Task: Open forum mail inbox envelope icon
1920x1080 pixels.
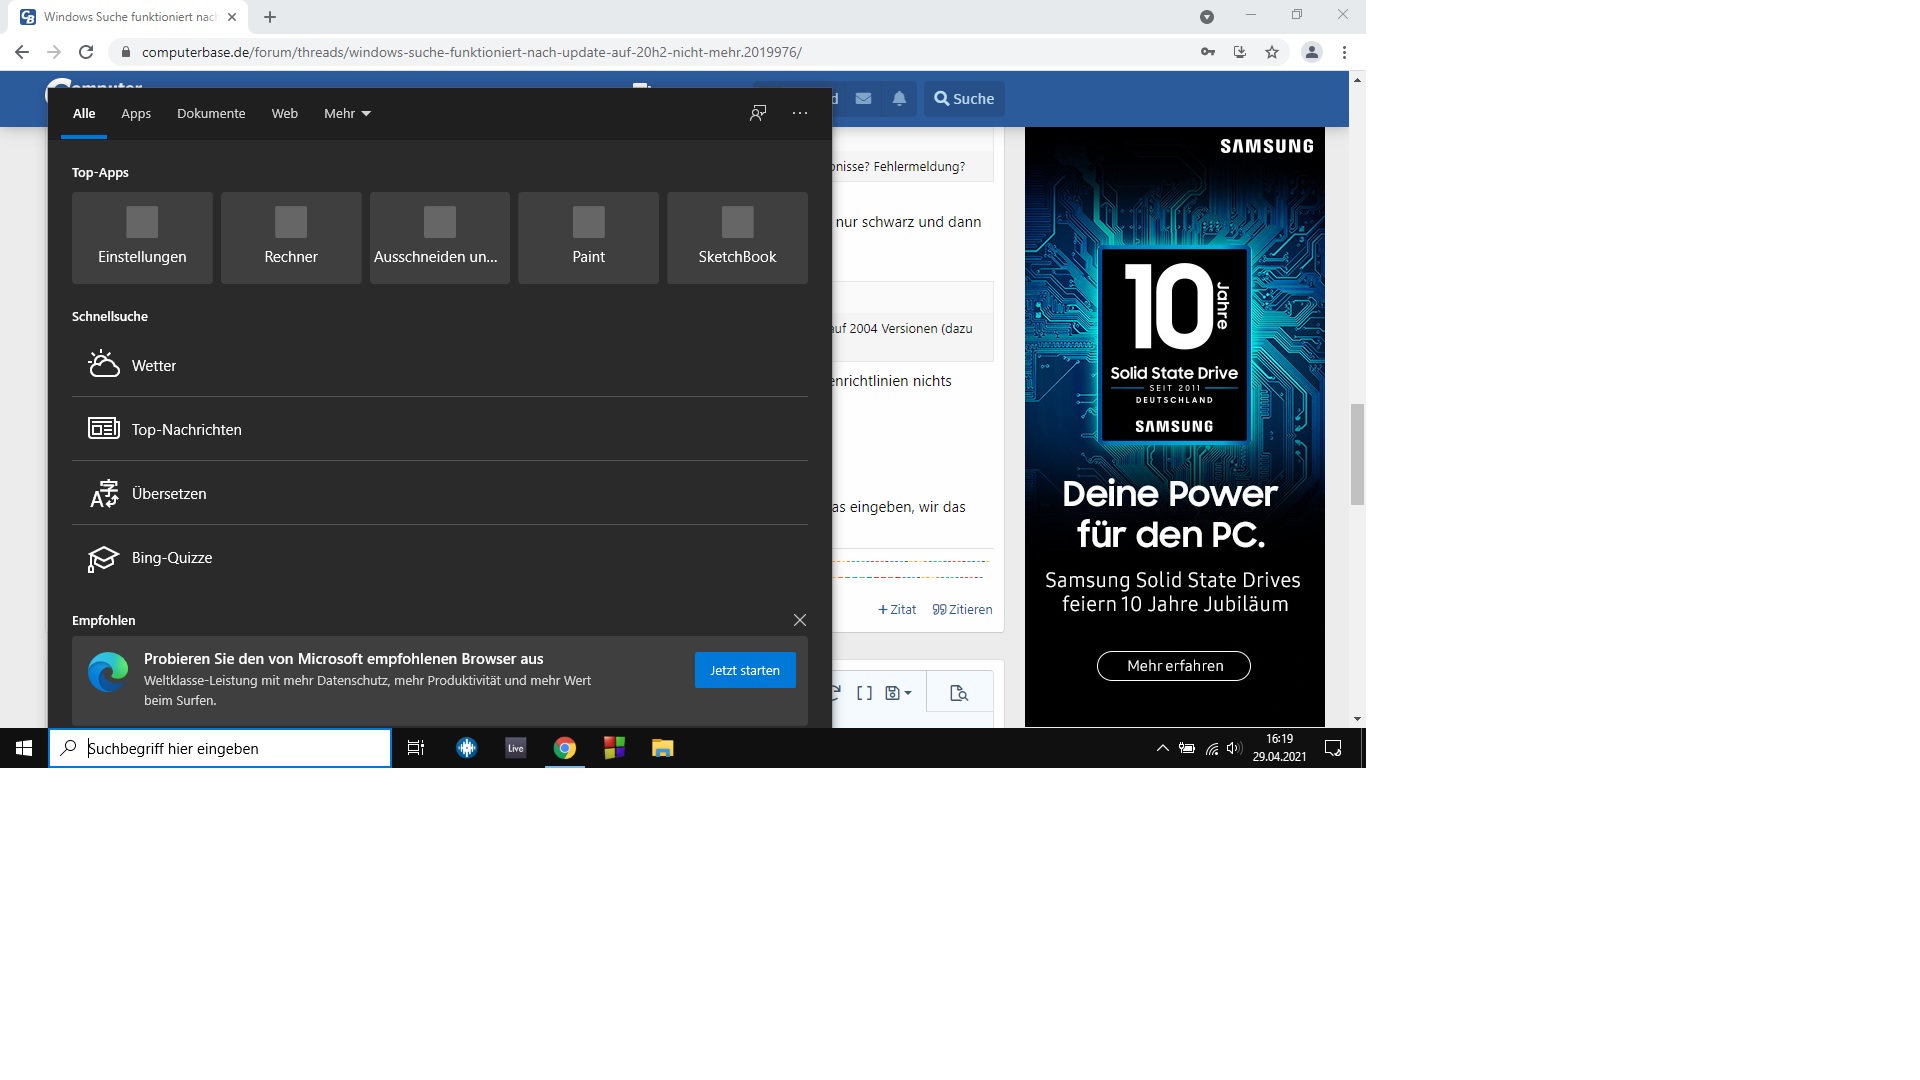Action: (864, 98)
